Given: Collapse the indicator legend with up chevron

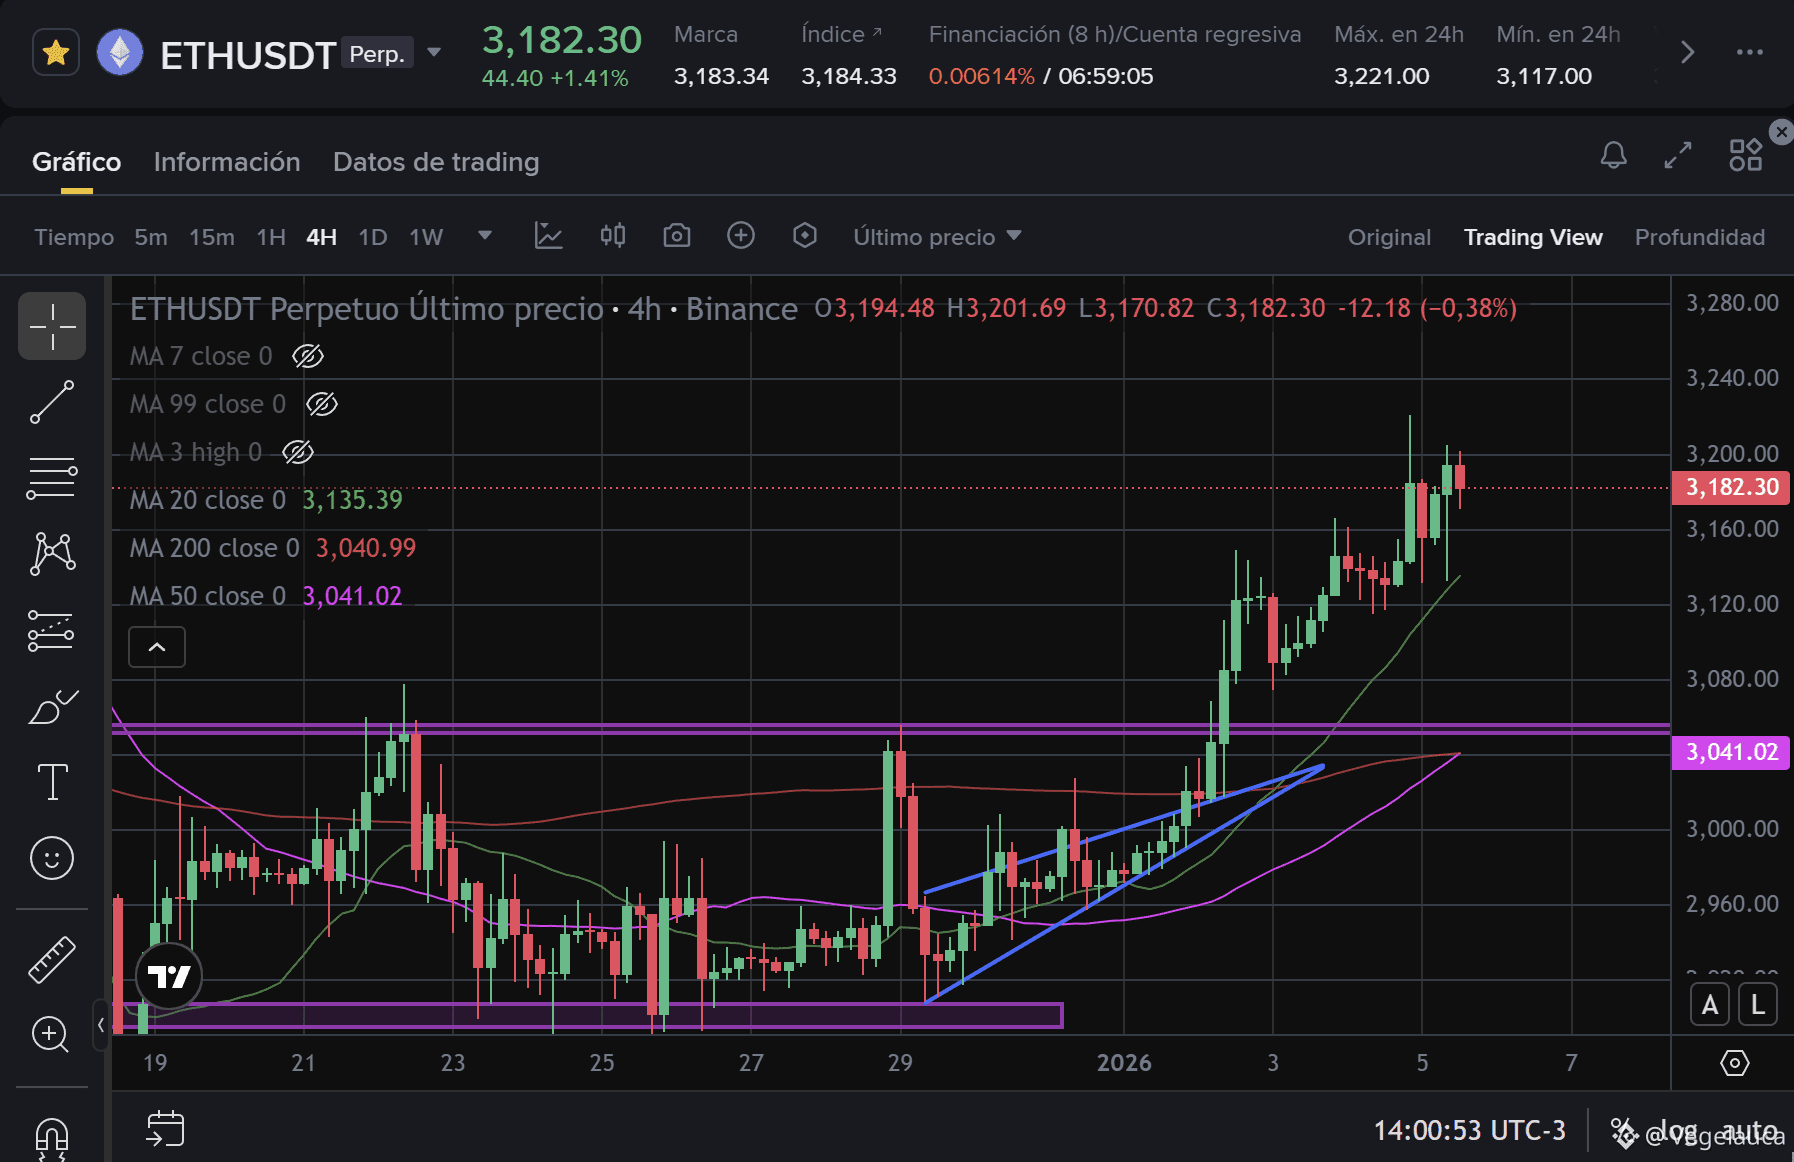Looking at the screenshot, I should point(157,647).
